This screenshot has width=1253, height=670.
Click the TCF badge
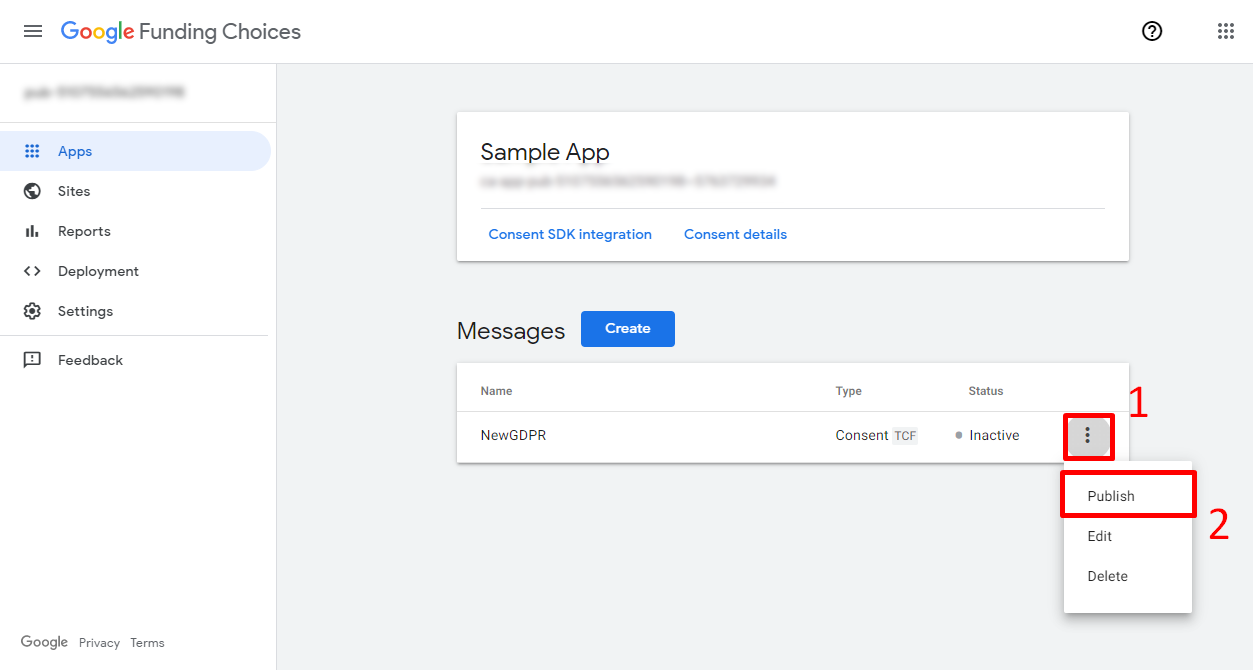(905, 436)
